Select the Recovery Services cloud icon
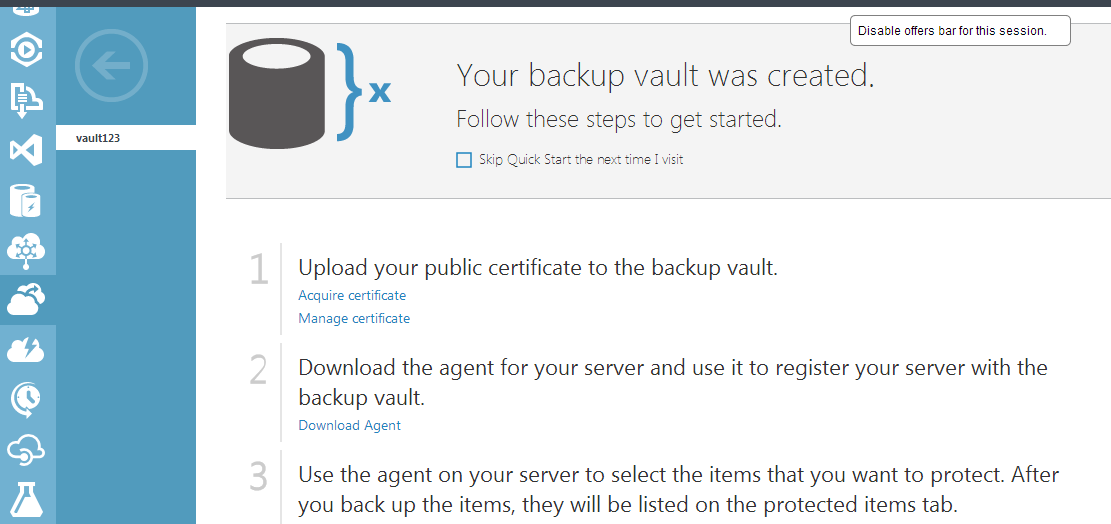This screenshot has width=1111, height=524. tap(27, 300)
